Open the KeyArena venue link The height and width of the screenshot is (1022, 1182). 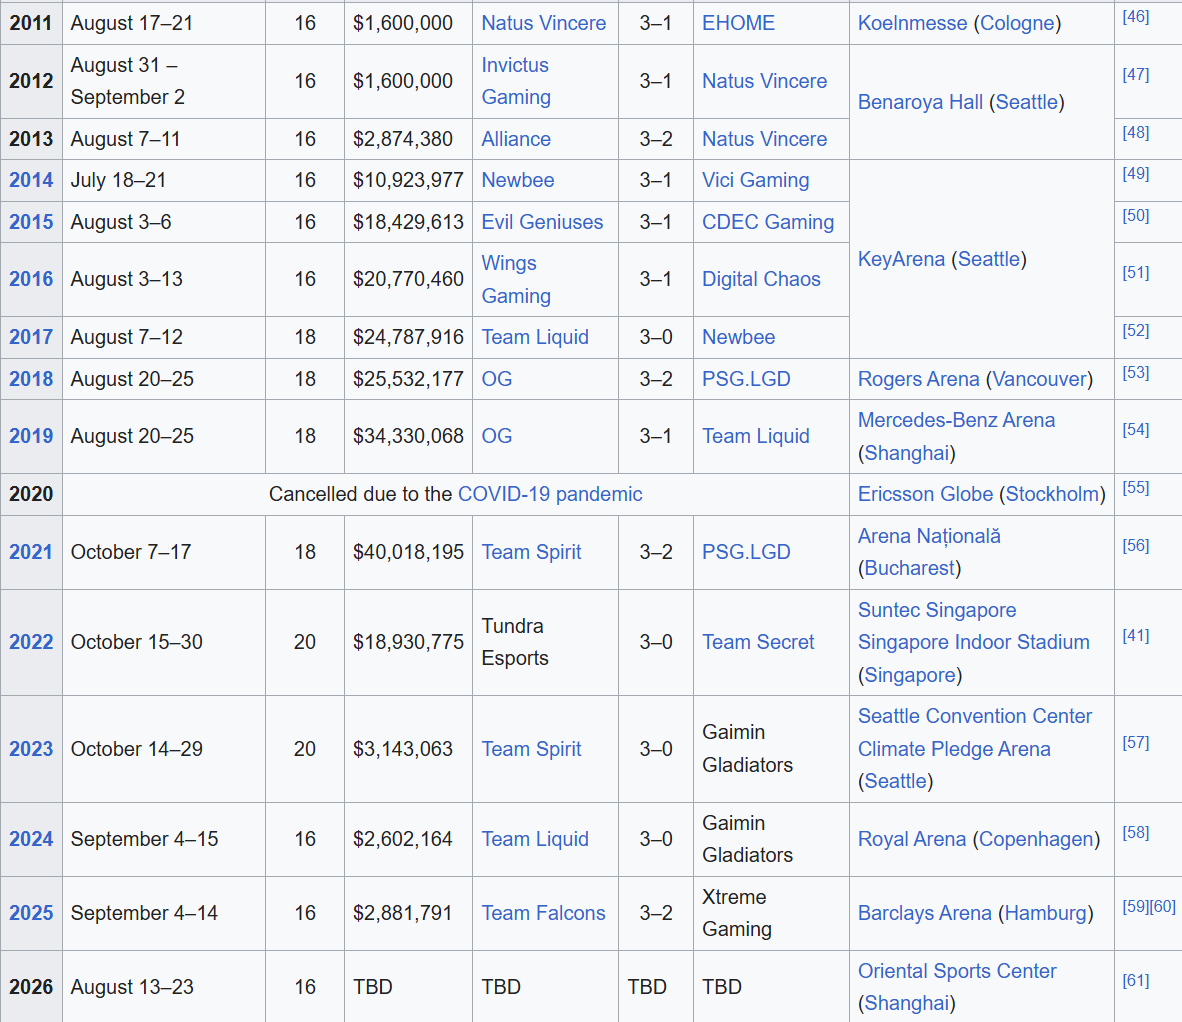tap(901, 259)
